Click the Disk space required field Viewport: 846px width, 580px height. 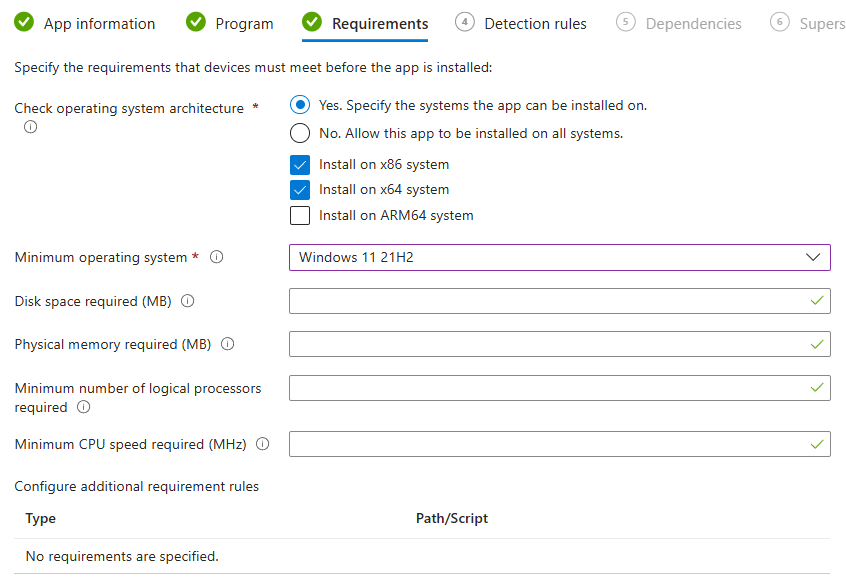point(548,301)
